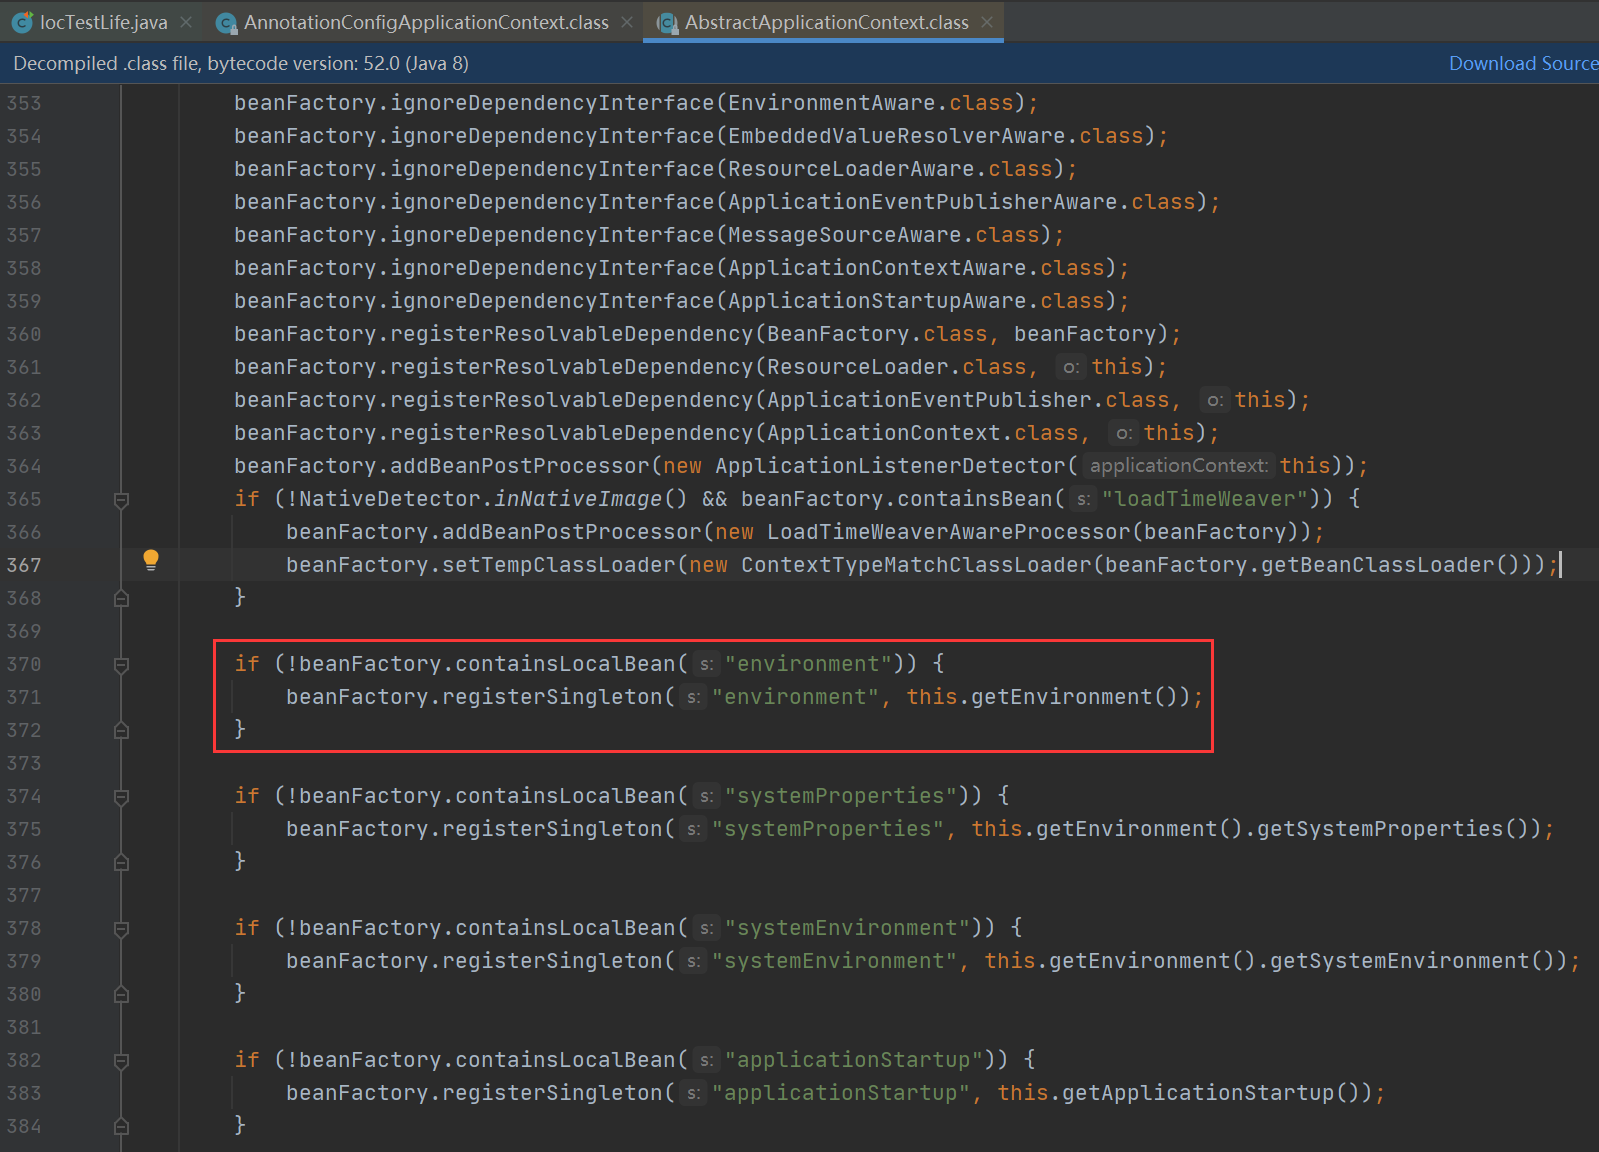
Task: Click 'ApplicationContextAware' on line 358
Action: pos(877,268)
